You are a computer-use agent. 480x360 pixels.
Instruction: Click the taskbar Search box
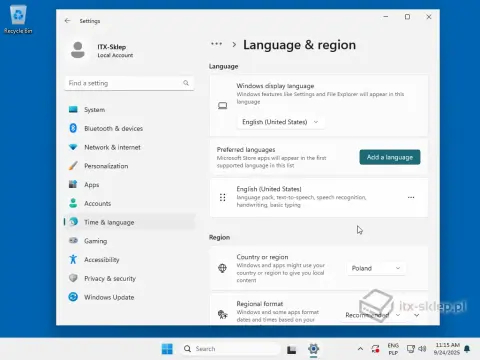(231, 349)
